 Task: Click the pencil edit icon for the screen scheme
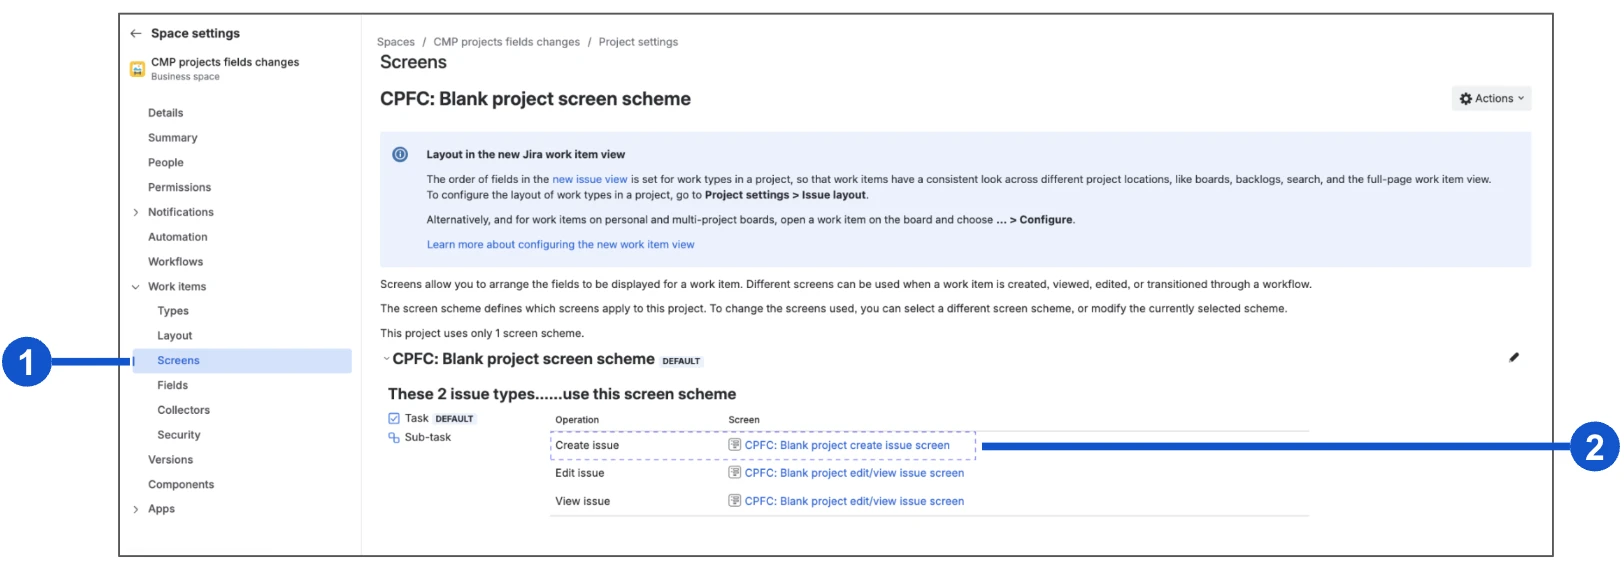click(x=1514, y=357)
